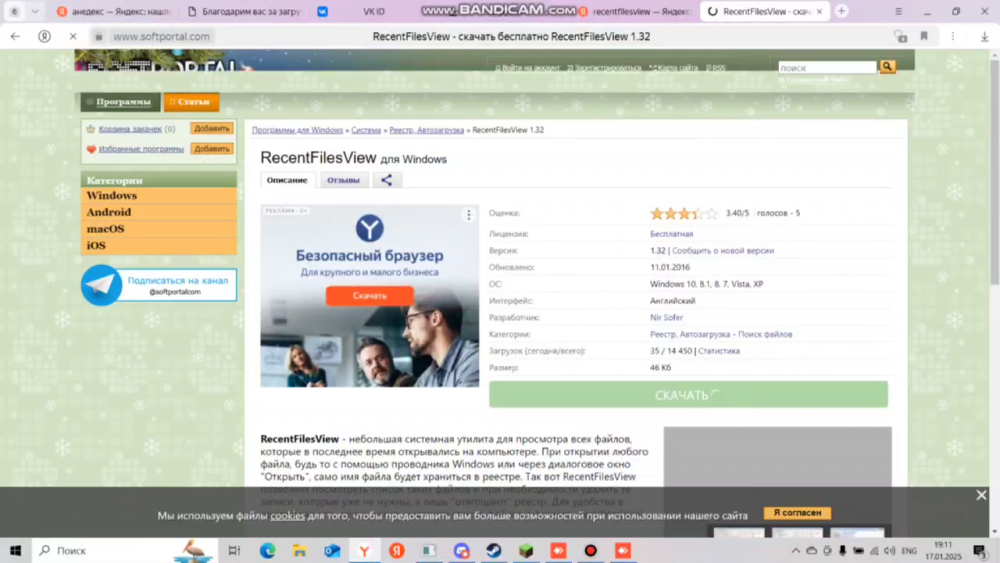Click the orange Скачать ad button
Image resolution: width=1000 pixels, height=563 pixels.
(369, 296)
